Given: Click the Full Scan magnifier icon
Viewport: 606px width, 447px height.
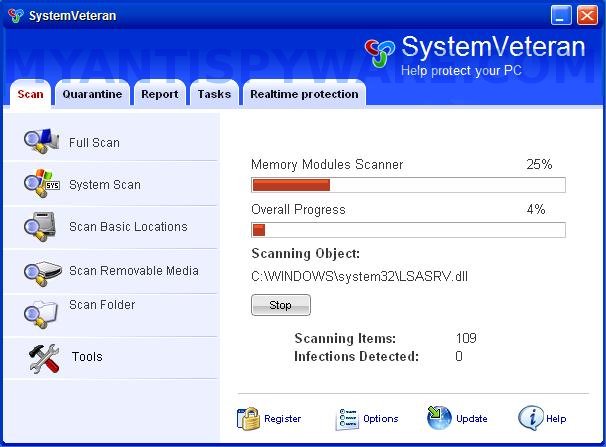Looking at the screenshot, I should click(x=41, y=141).
